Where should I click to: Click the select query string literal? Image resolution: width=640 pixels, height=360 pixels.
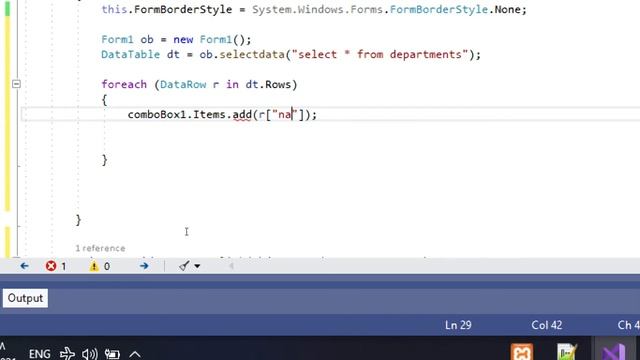point(380,54)
